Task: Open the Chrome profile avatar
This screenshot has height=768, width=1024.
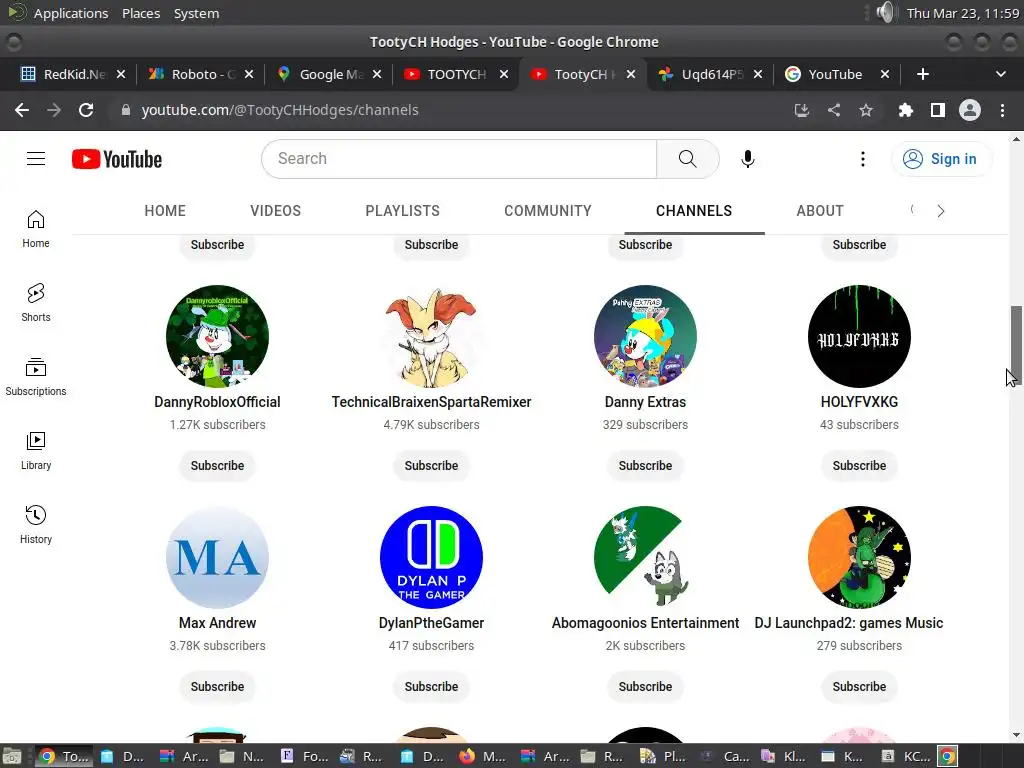Action: click(970, 110)
